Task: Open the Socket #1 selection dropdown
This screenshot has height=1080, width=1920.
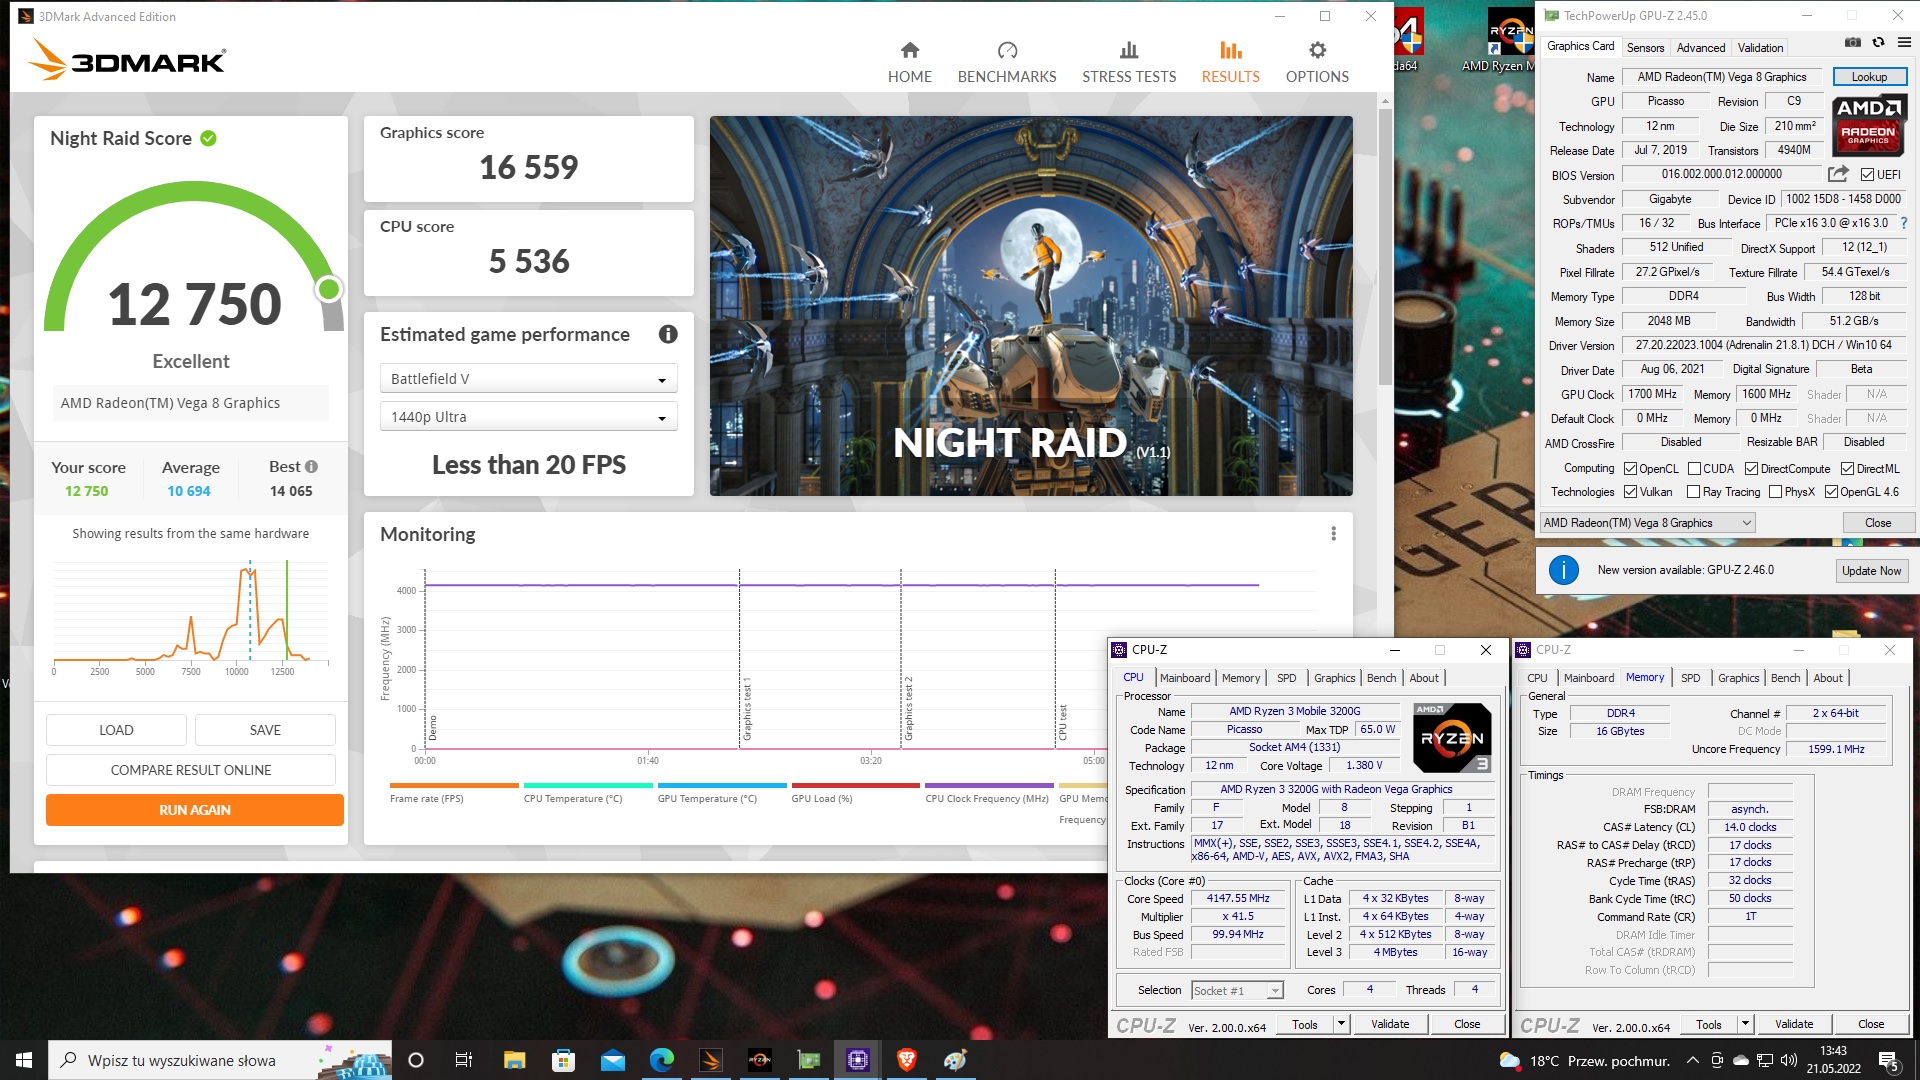Action: [1237, 990]
